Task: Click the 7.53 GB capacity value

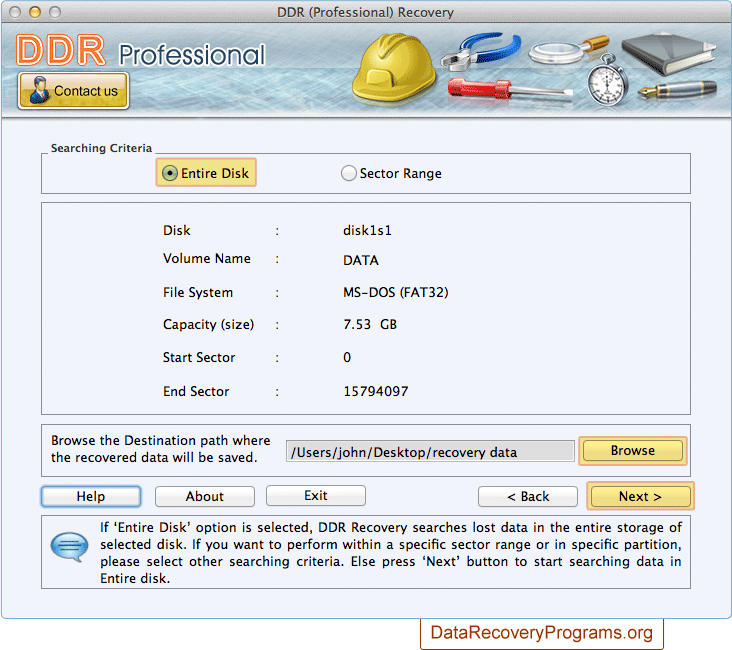Action: (x=370, y=324)
